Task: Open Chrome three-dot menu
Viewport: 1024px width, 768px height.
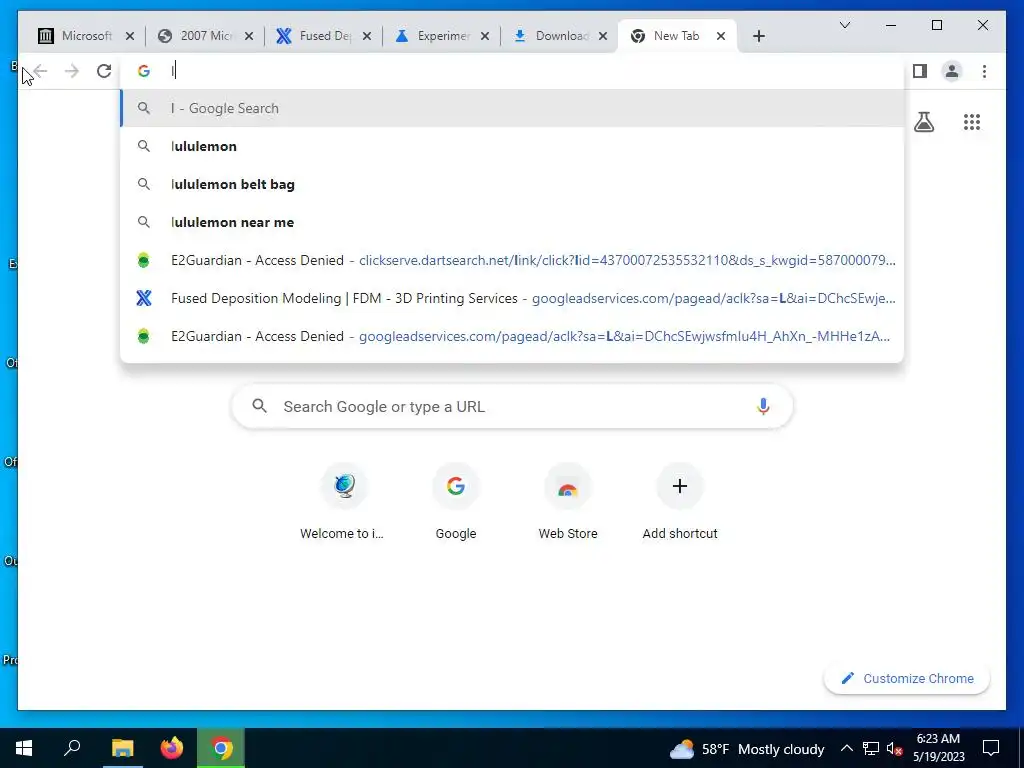Action: coord(984,71)
